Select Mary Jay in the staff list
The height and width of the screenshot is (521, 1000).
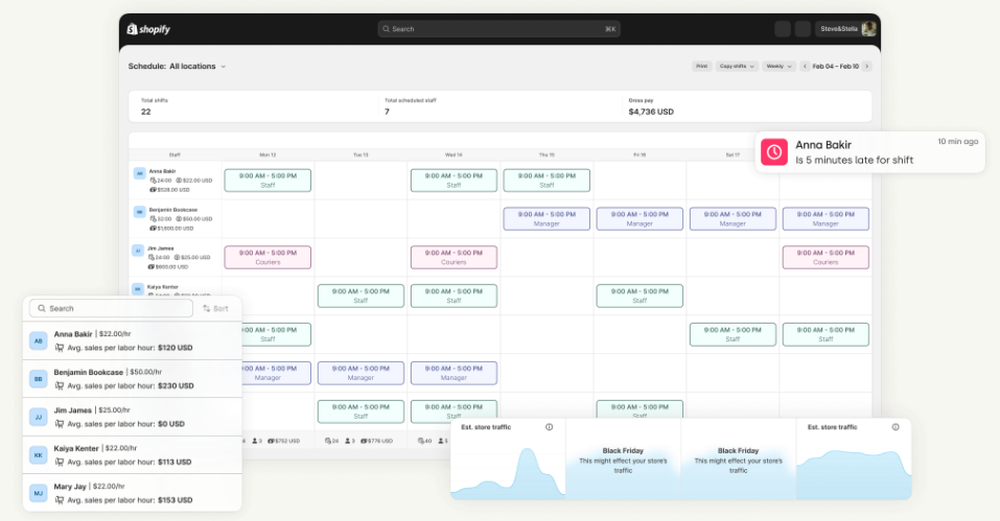(133, 493)
